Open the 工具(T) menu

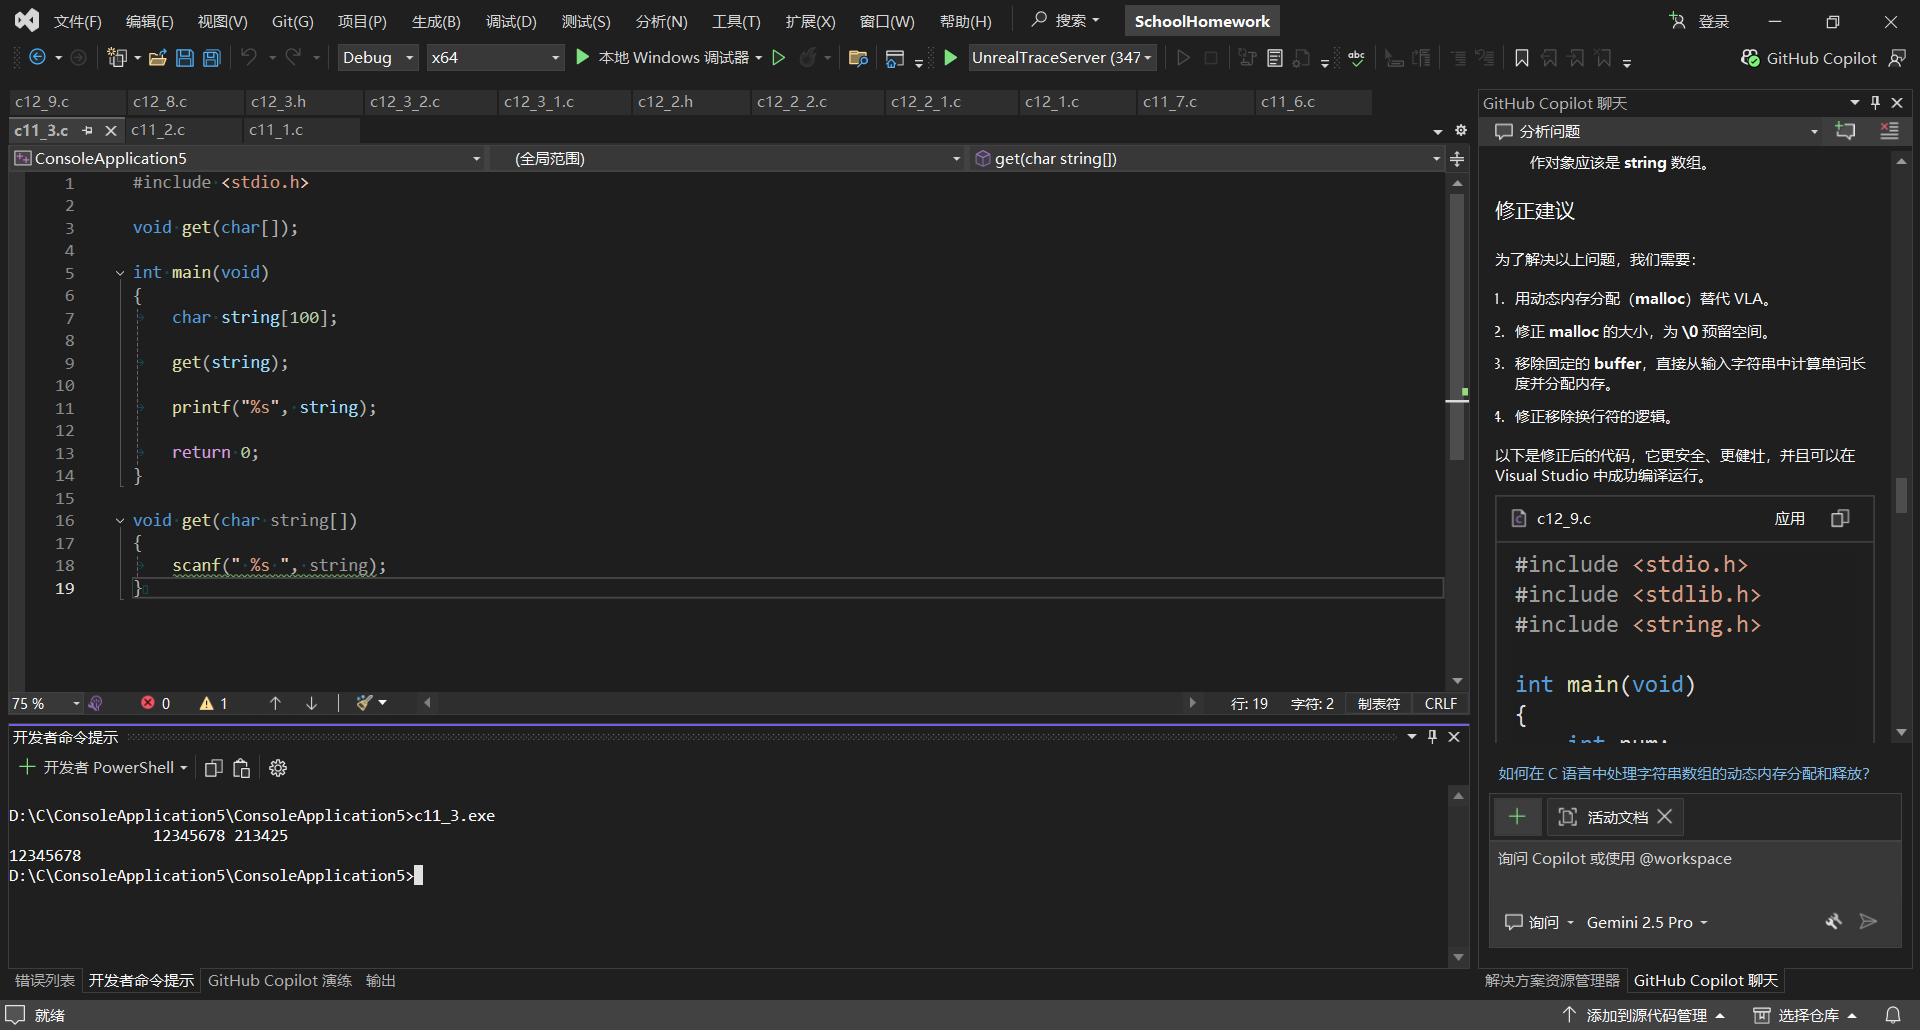tap(736, 21)
